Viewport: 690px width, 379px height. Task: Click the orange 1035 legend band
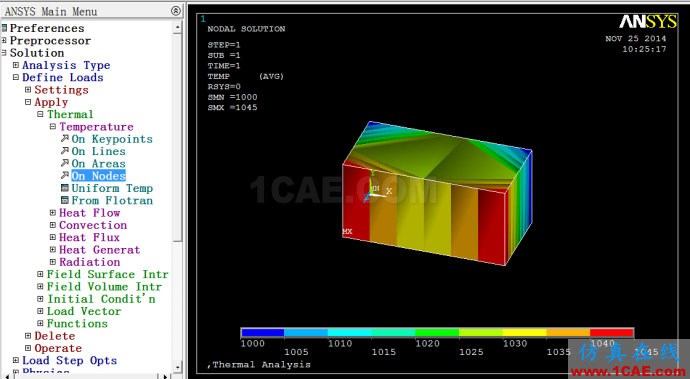(568, 332)
